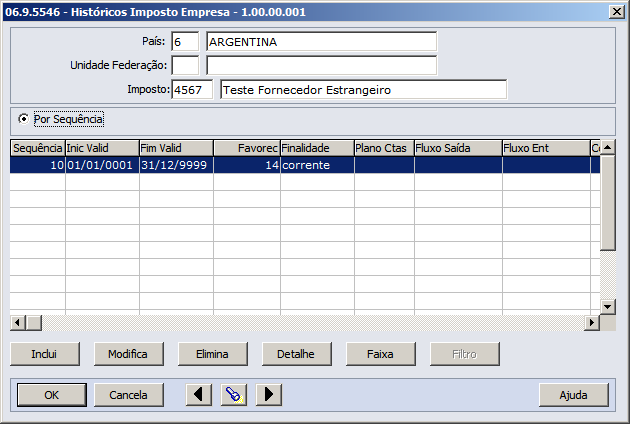
Task: Click the Sequência column header
Action: pos(38,148)
